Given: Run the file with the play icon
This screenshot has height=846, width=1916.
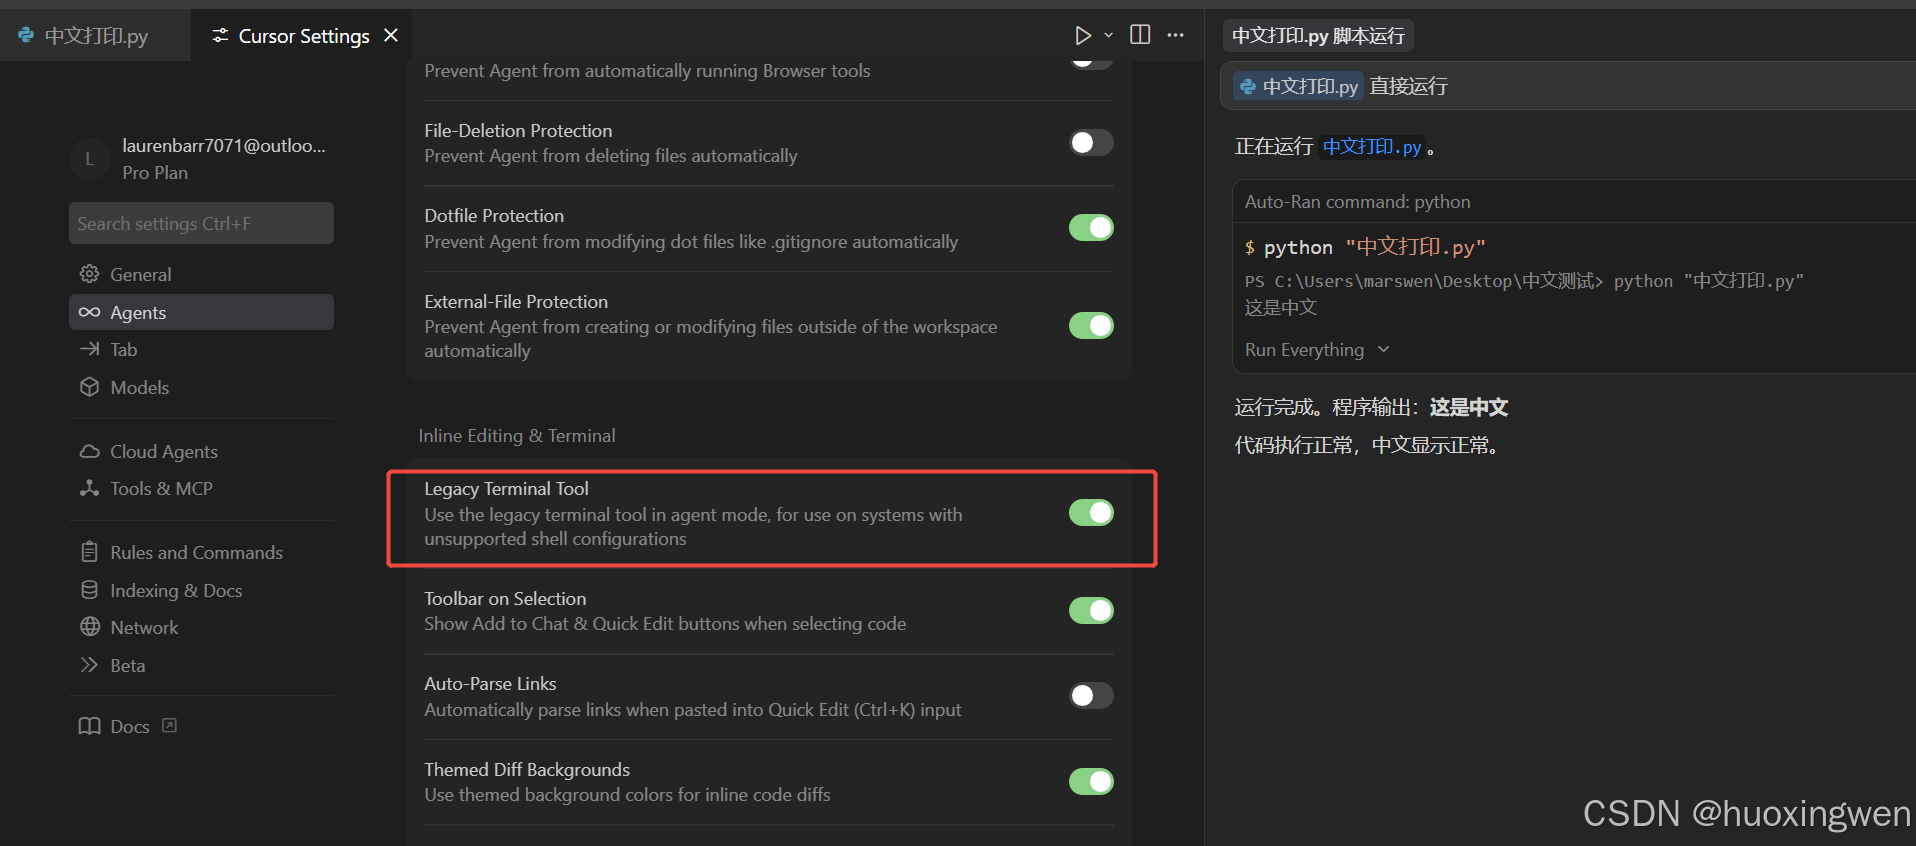Looking at the screenshot, I should (1082, 35).
